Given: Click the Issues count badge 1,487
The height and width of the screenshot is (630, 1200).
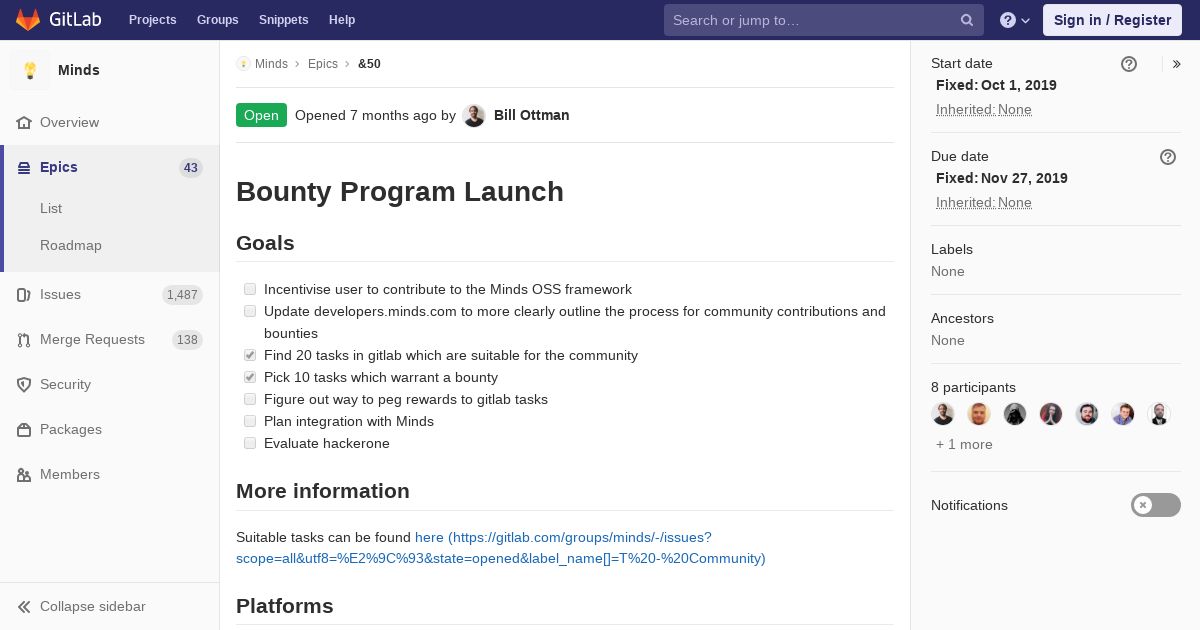Looking at the screenshot, I should pyautogui.click(x=182, y=295).
